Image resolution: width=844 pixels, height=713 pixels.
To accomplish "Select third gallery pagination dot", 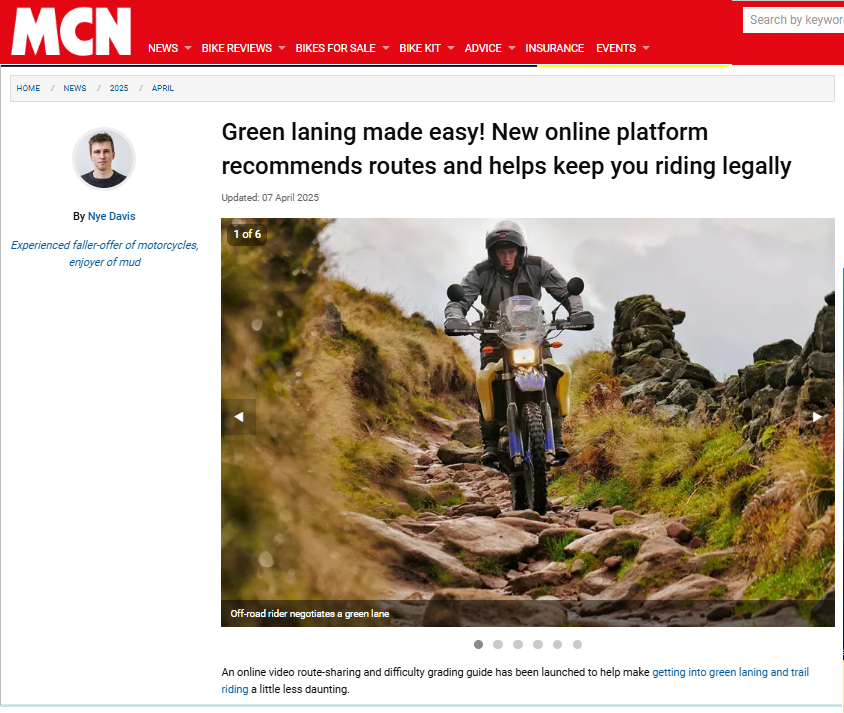I will coord(518,644).
